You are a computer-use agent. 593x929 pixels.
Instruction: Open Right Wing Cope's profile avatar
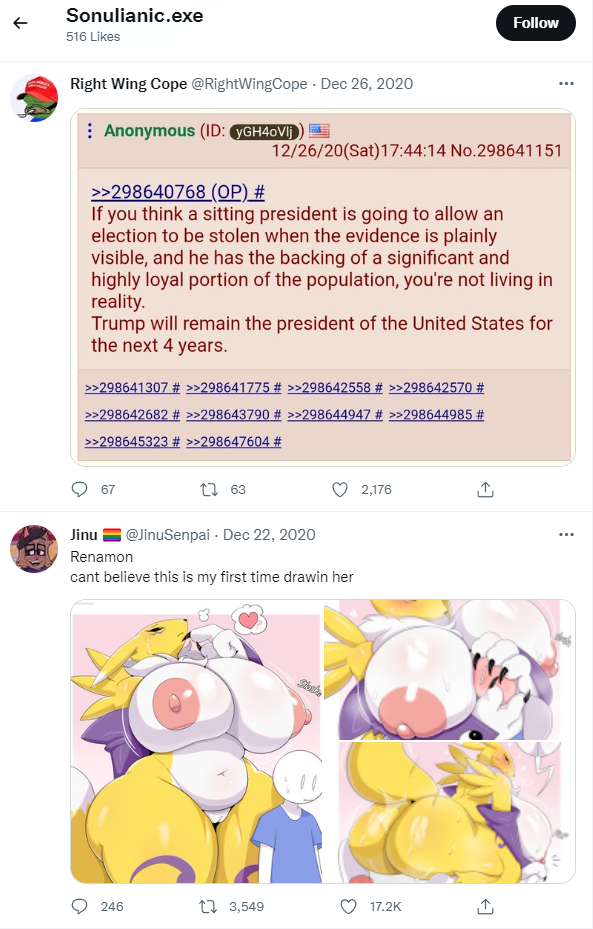pyautogui.click(x=34, y=98)
